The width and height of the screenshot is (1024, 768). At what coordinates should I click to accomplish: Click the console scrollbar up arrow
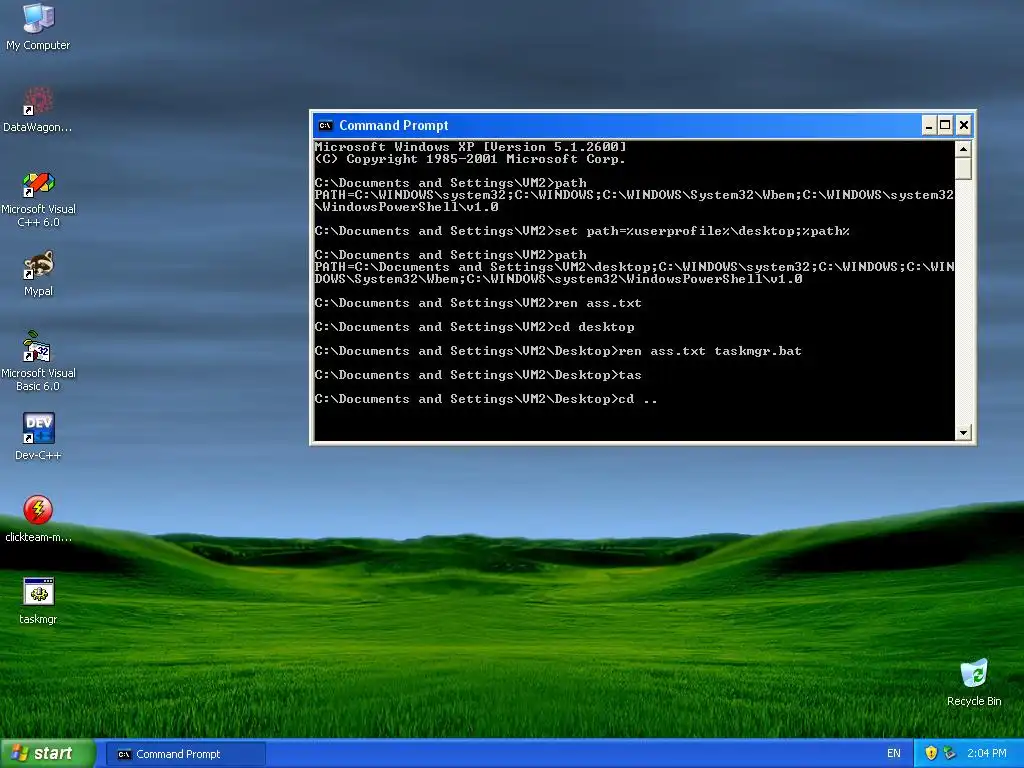pyautogui.click(x=963, y=149)
